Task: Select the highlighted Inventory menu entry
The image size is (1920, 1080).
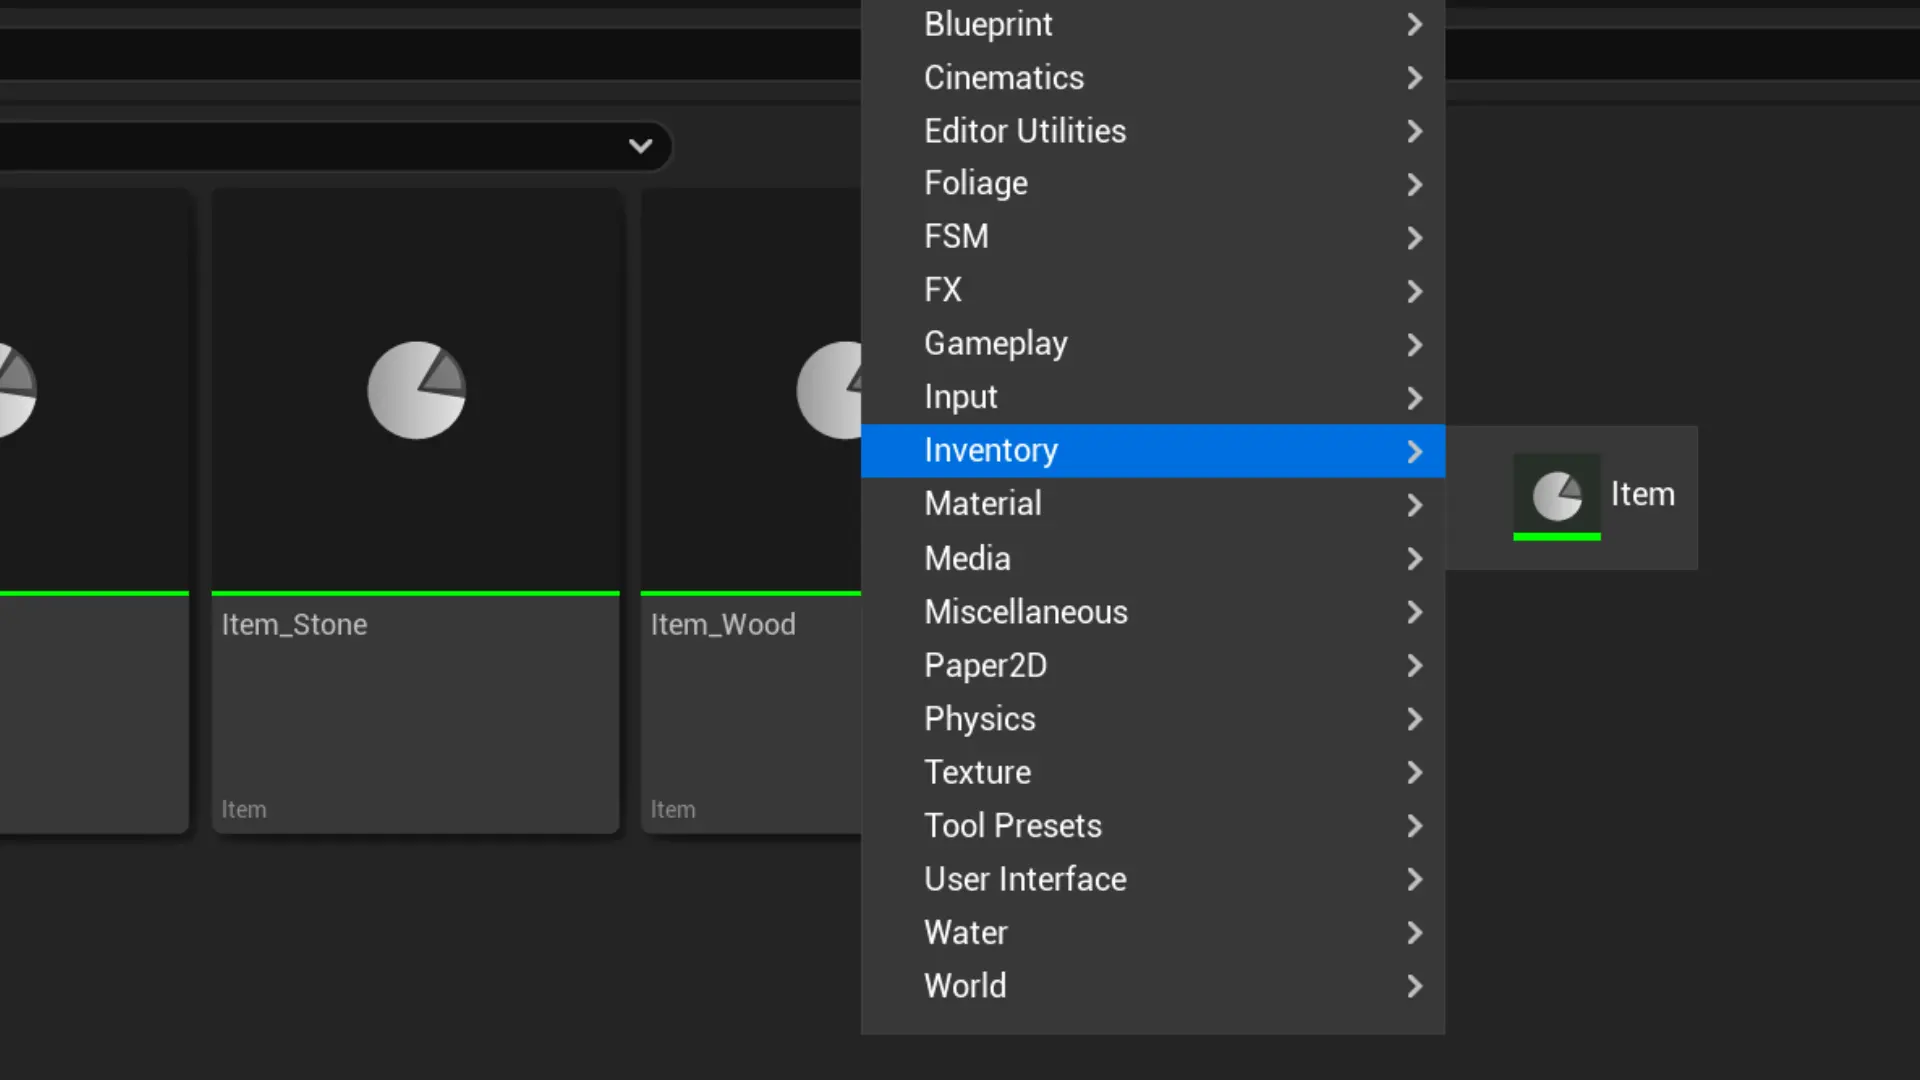Action: coord(1152,451)
